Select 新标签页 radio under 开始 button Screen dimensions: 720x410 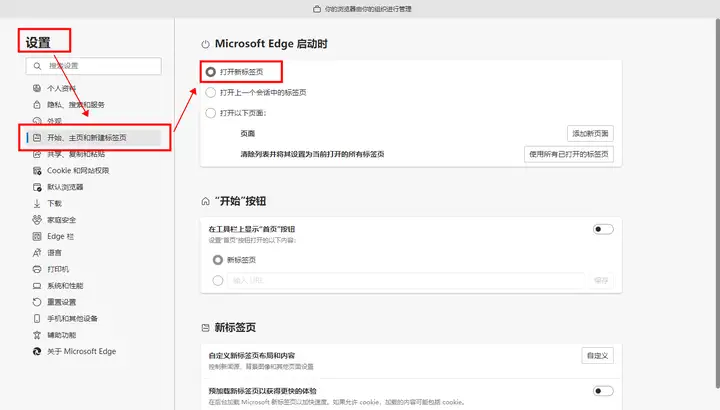click(218, 260)
